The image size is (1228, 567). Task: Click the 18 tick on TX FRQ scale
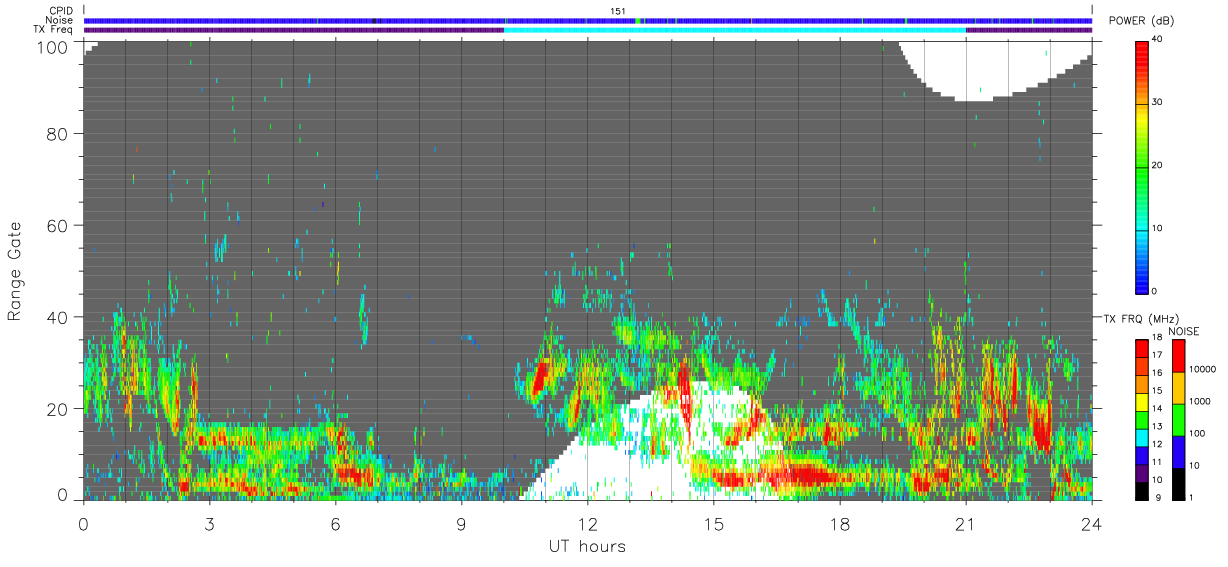[1158, 338]
